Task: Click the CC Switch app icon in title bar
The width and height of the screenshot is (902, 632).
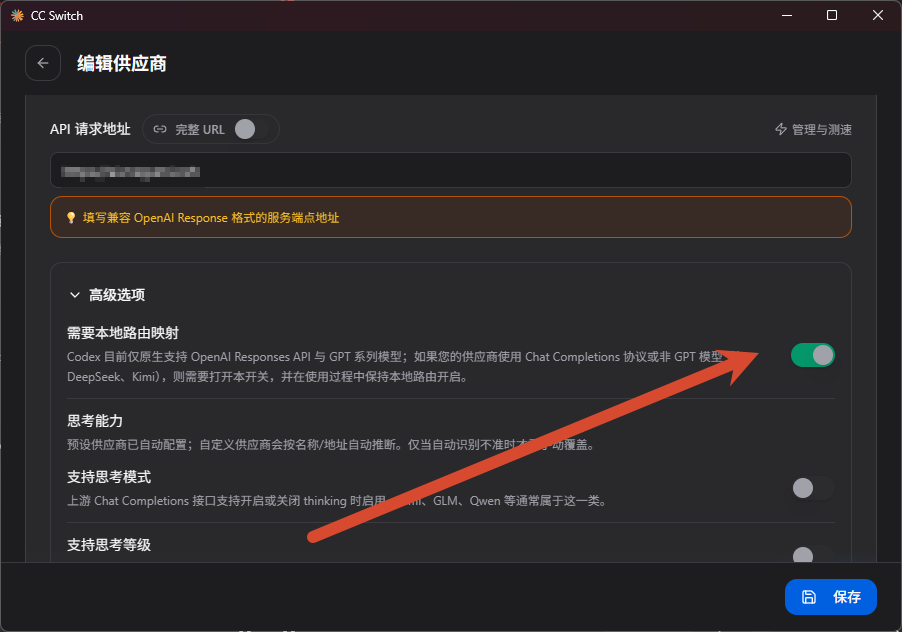Action: [17, 16]
